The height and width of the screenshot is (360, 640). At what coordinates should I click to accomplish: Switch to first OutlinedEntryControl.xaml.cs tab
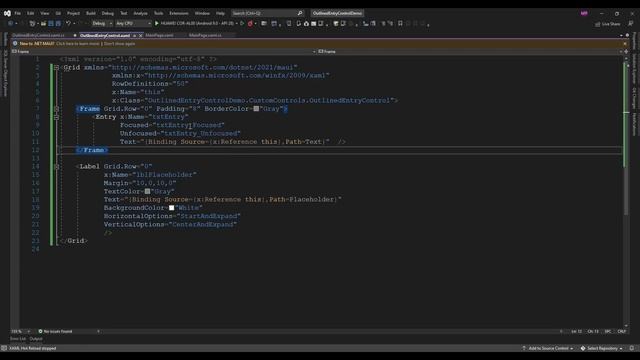(38, 36)
